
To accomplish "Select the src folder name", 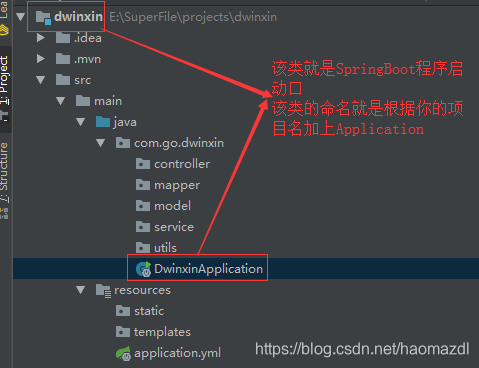I will click(x=83, y=80).
